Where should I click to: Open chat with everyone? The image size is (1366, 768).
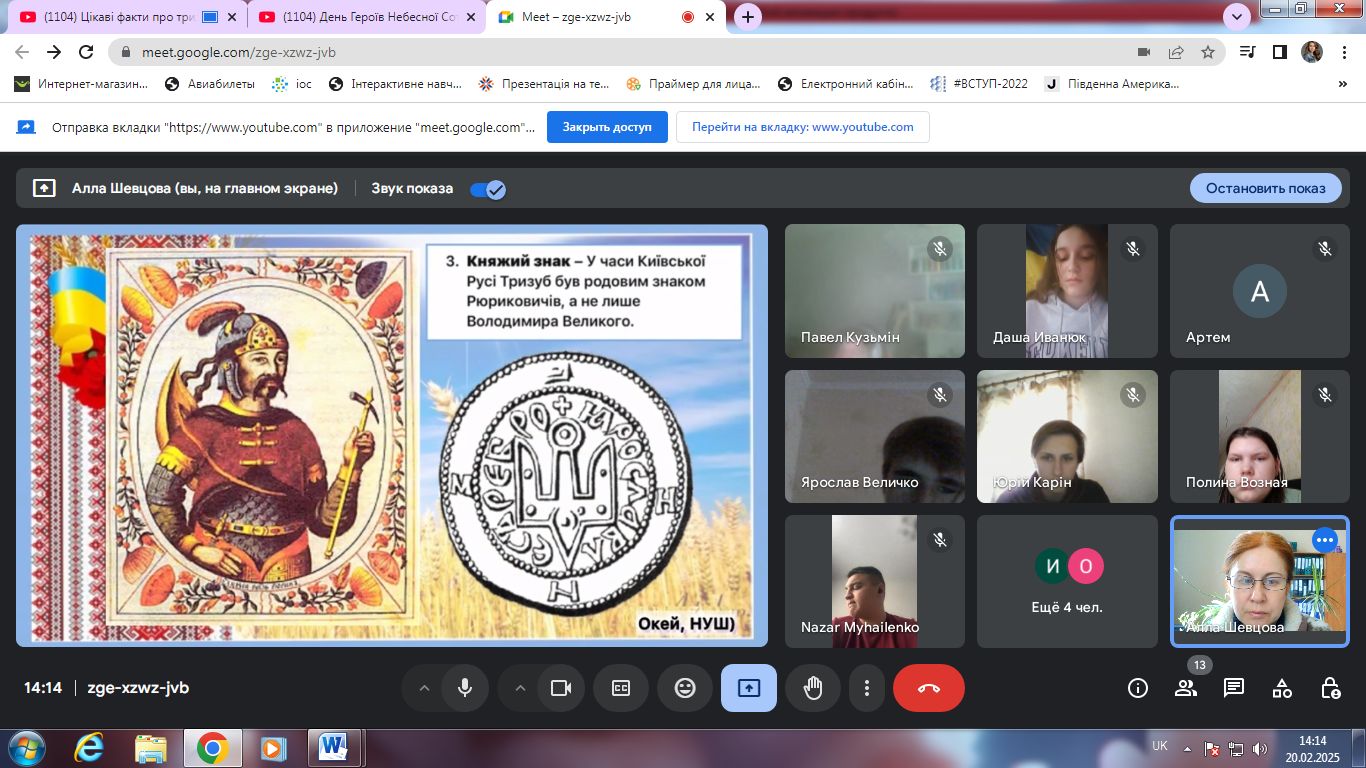coord(1234,688)
